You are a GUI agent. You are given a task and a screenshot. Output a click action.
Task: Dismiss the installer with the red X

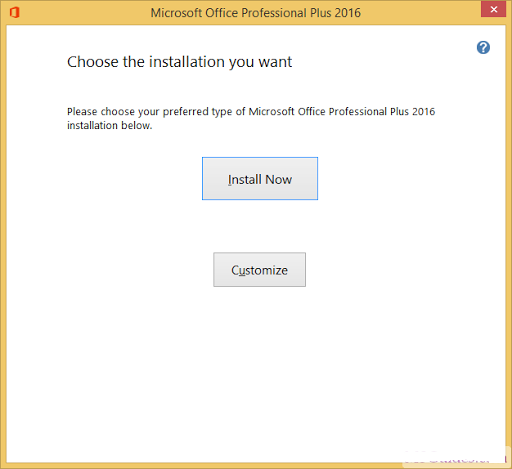tap(493, 9)
